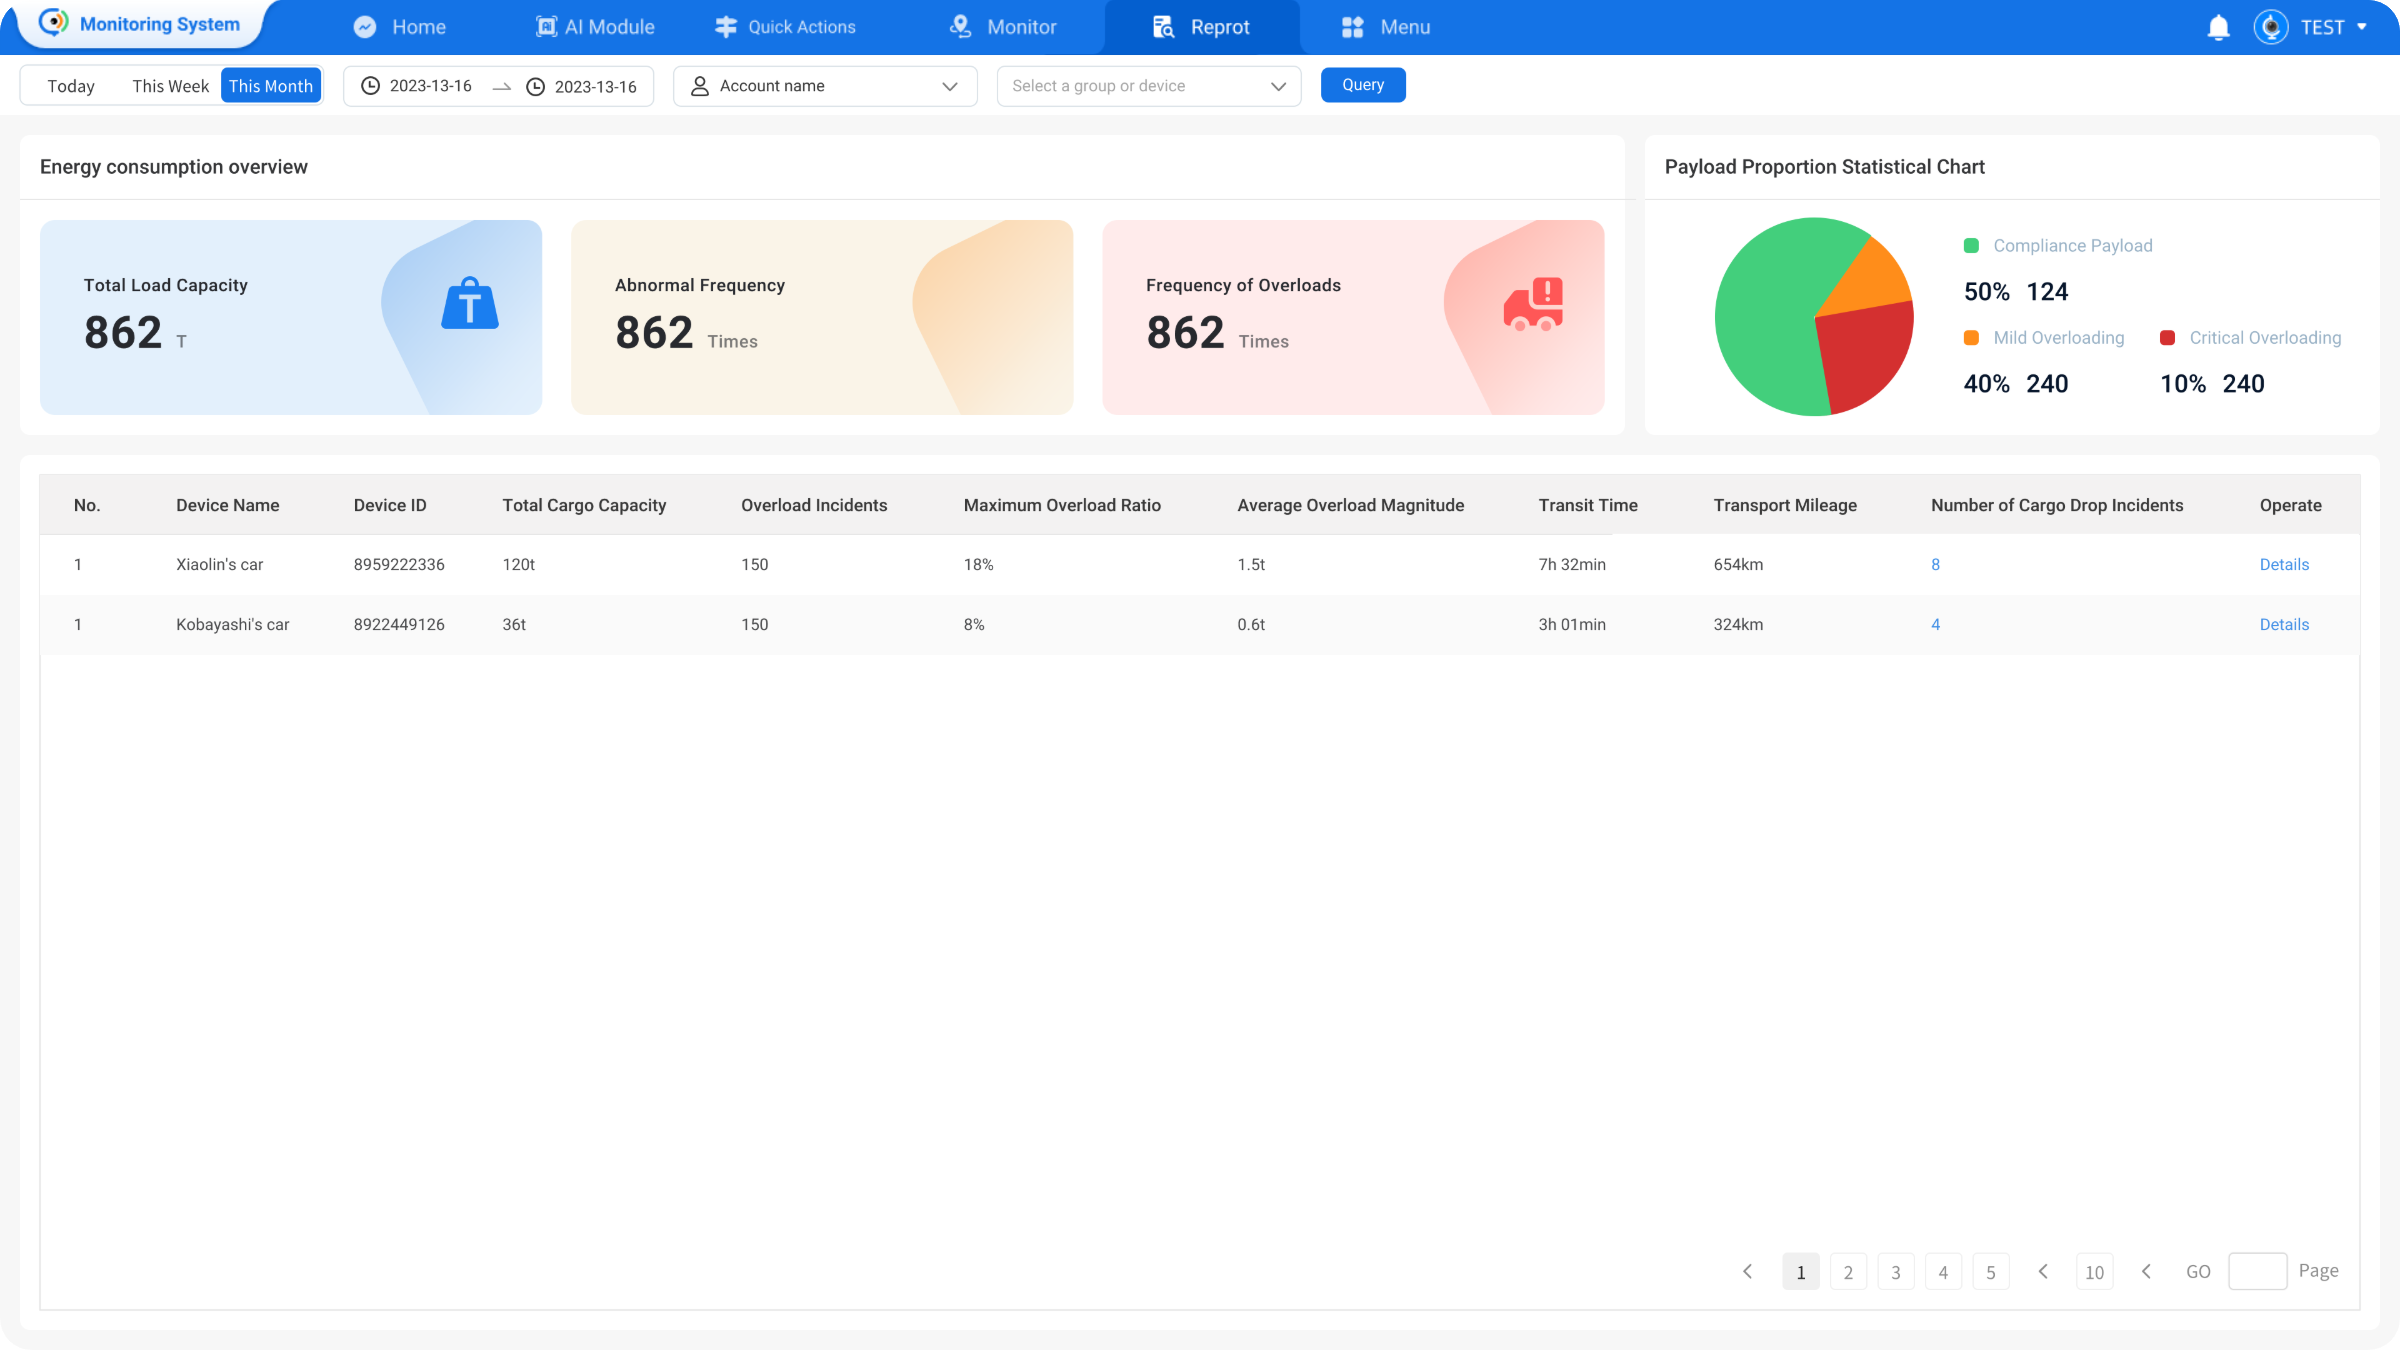Image resolution: width=2400 pixels, height=1350 pixels.
Task: Open the Account name dropdown
Action: pos(824,86)
